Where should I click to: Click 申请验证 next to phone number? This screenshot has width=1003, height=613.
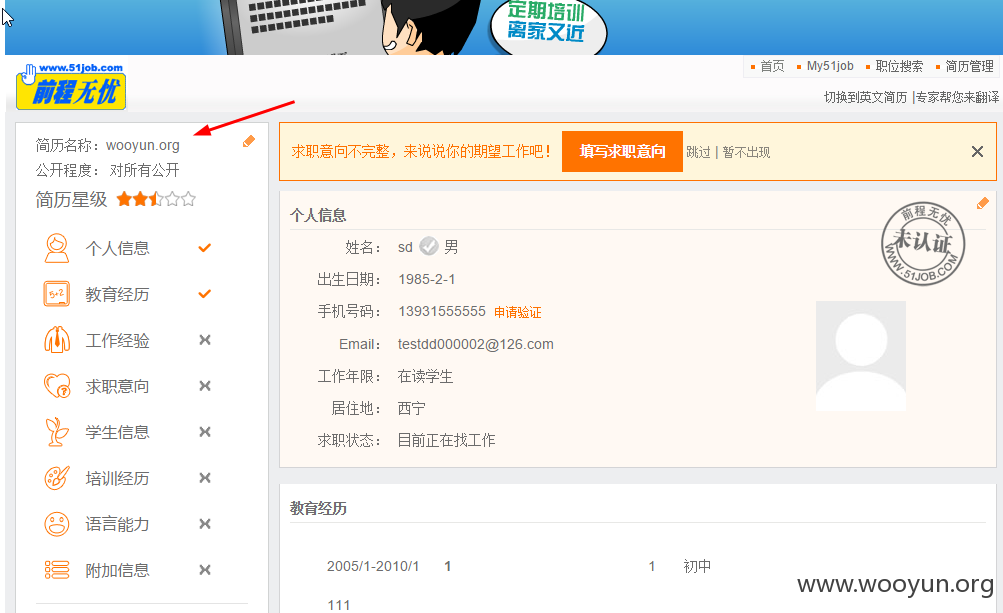point(517,312)
